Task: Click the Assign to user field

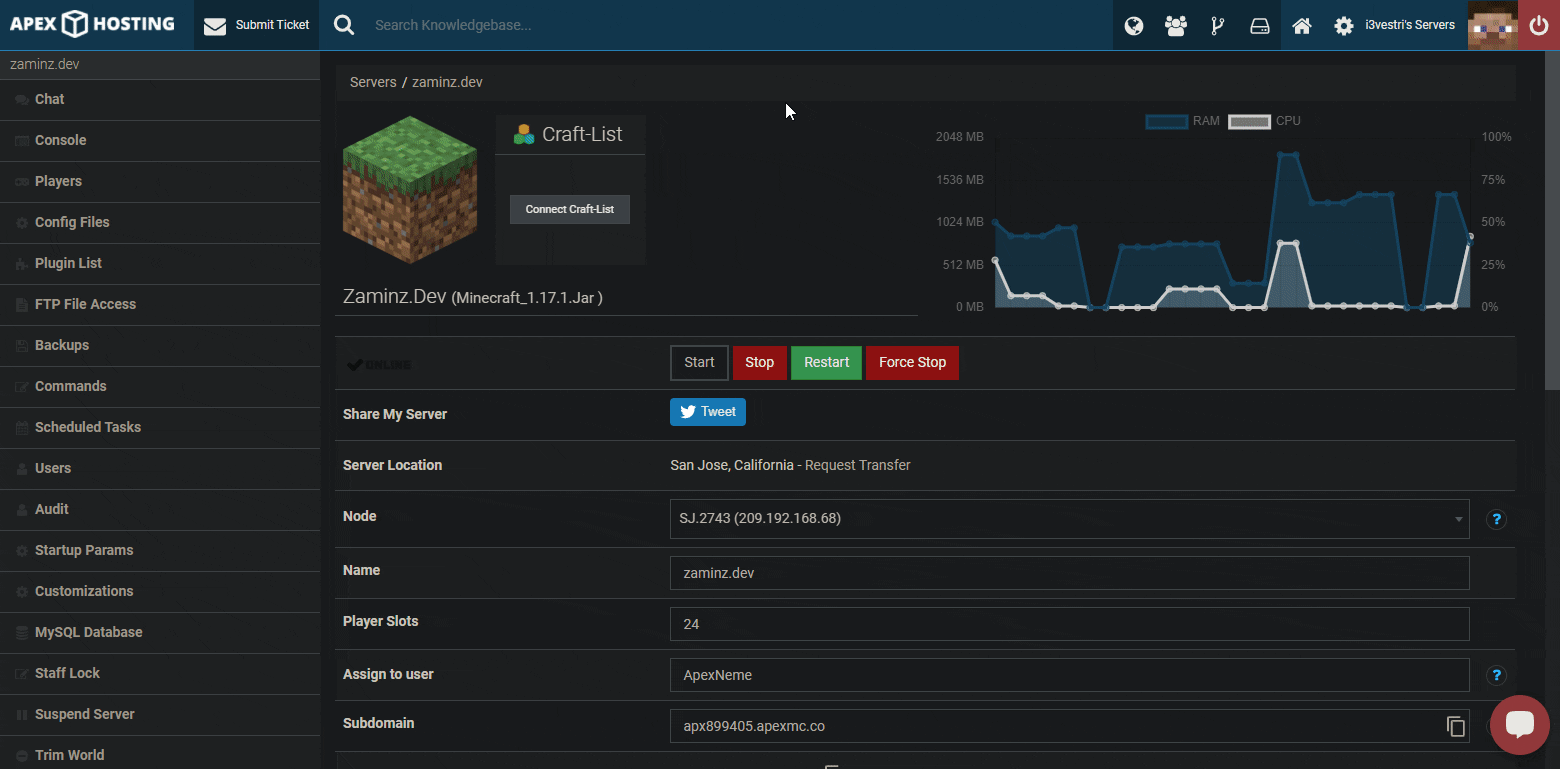Action: (x=1070, y=675)
